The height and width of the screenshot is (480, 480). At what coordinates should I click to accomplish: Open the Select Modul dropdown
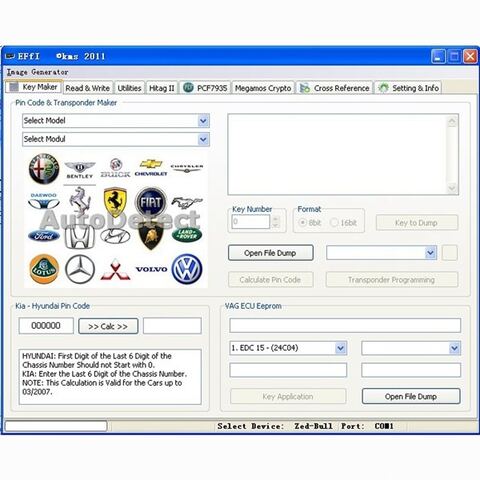point(203,139)
